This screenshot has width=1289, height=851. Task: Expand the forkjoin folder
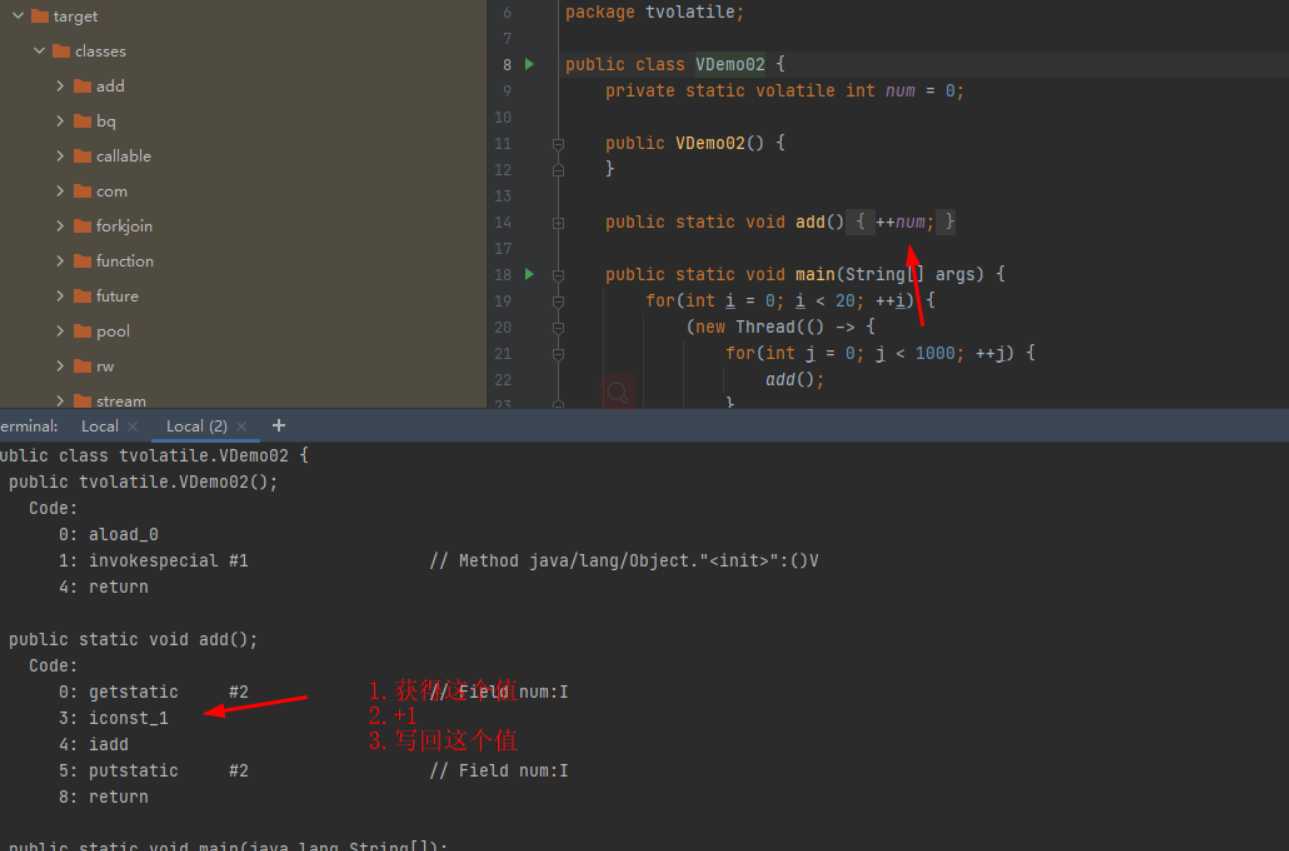click(60, 226)
